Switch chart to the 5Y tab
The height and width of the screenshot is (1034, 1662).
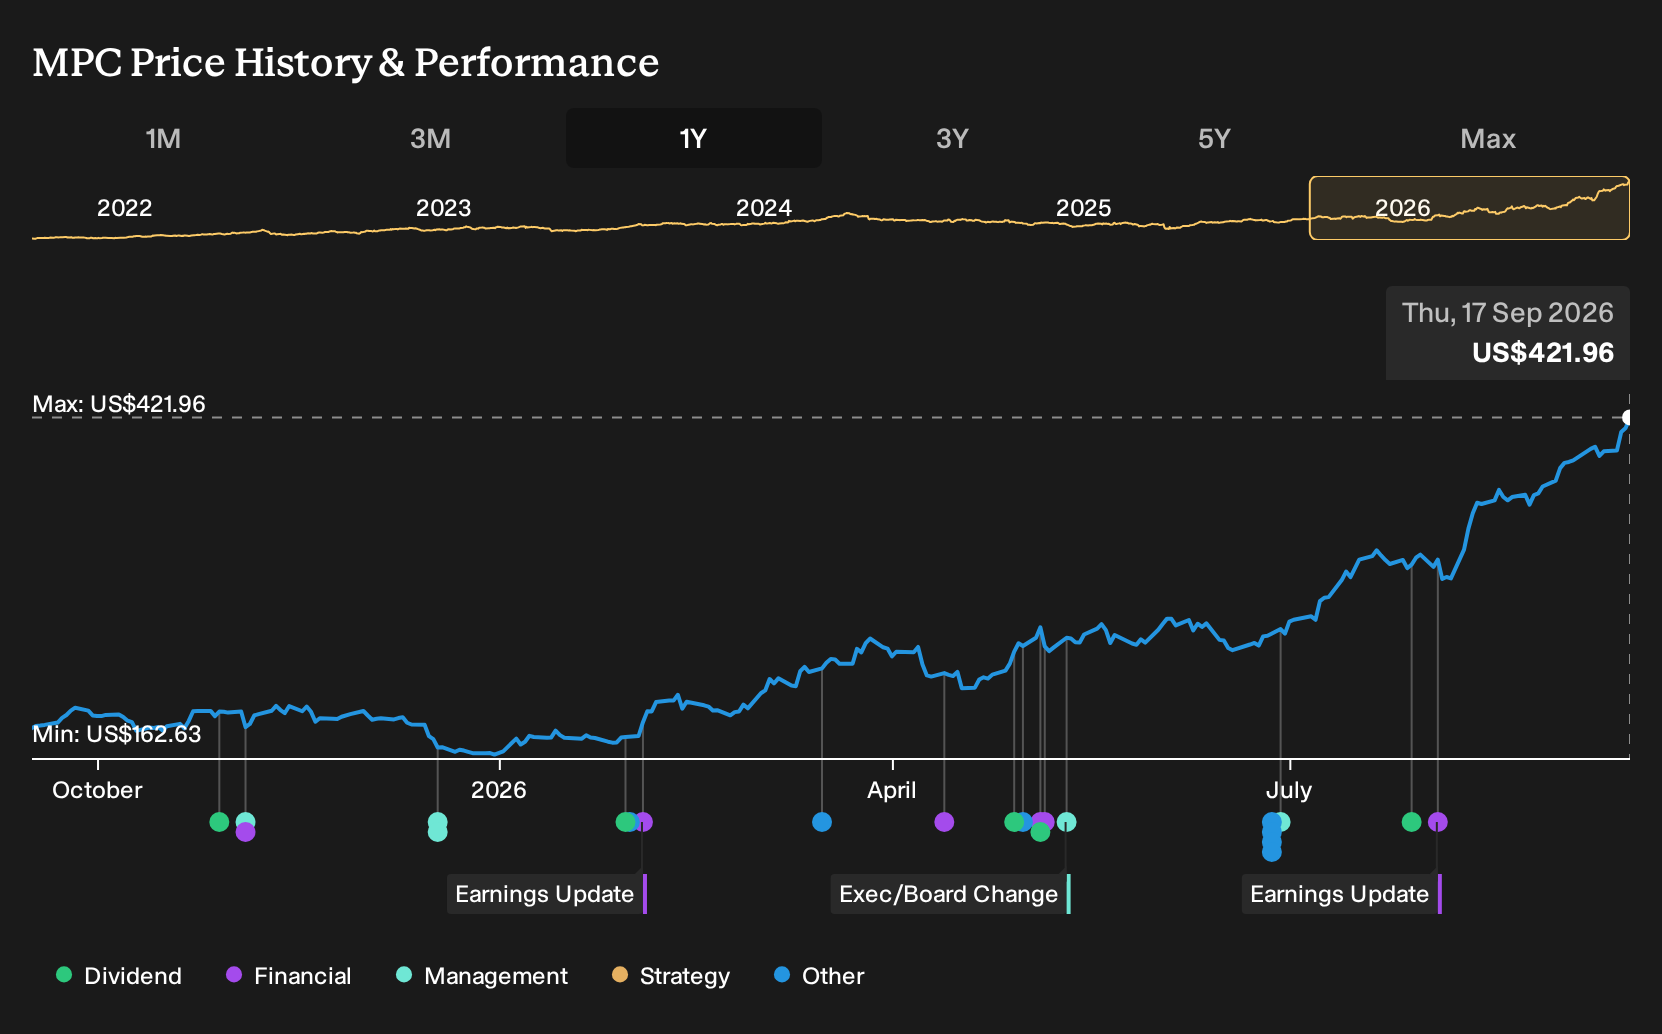tap(1214, 138)
